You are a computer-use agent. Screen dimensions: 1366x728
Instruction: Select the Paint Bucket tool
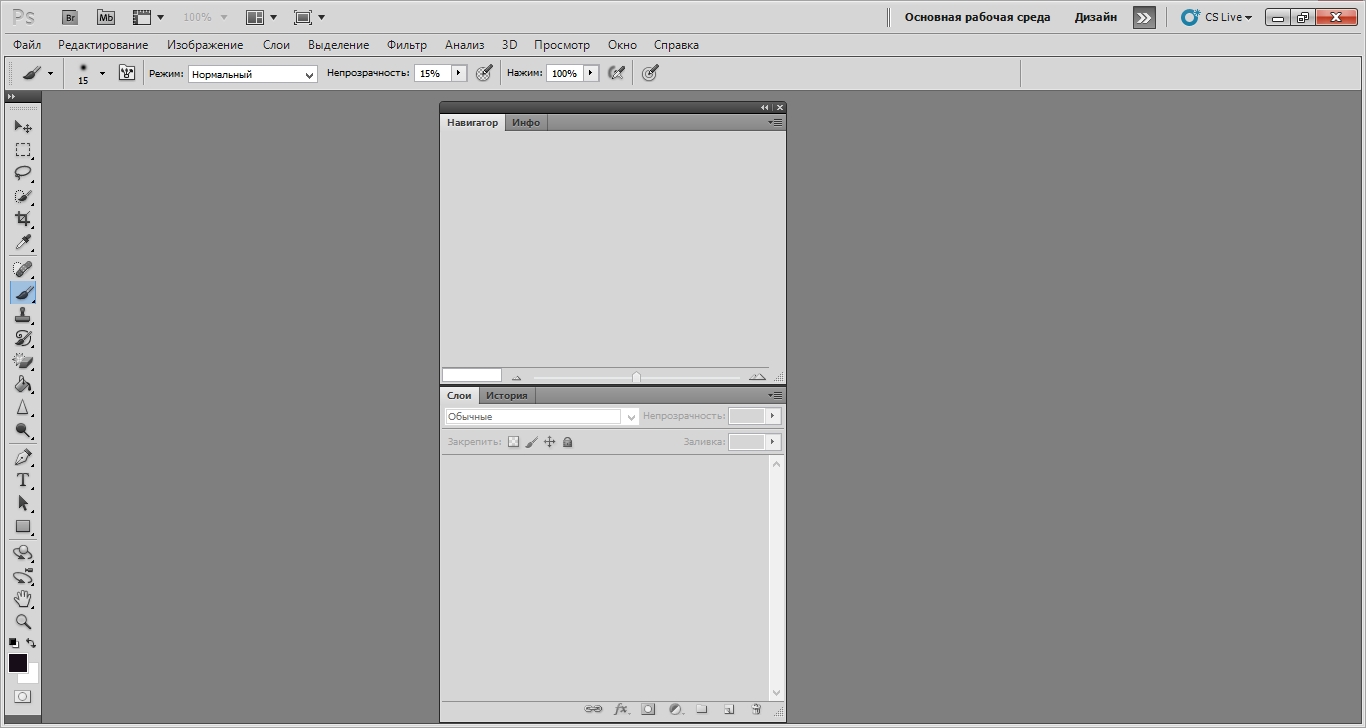coord(22,385)
